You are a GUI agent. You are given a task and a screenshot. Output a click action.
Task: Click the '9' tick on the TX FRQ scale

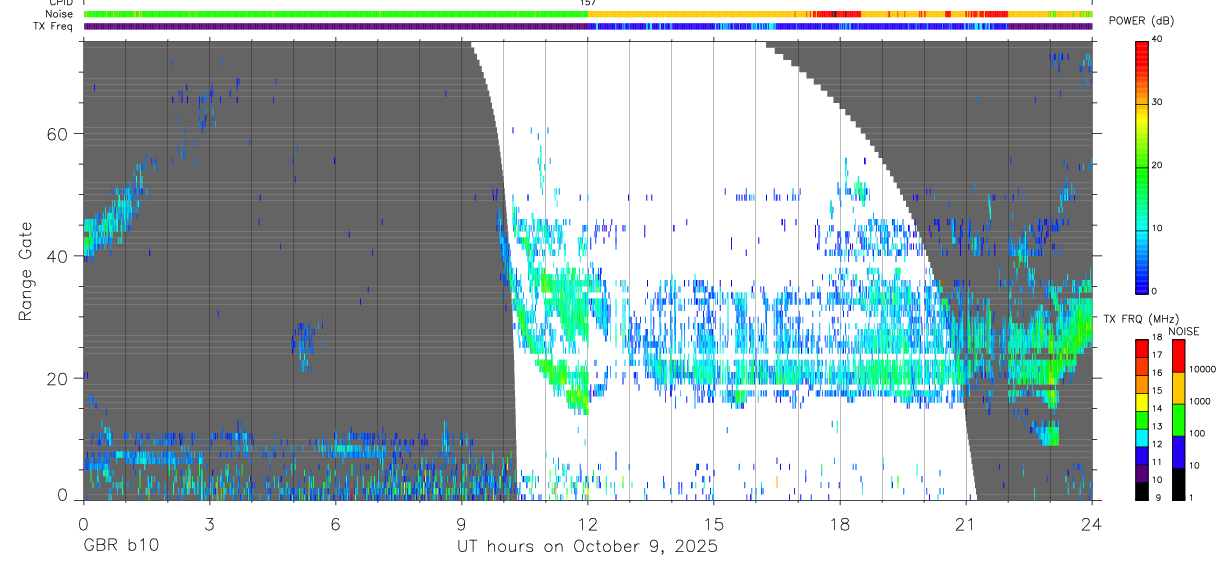click(1158, 497)
